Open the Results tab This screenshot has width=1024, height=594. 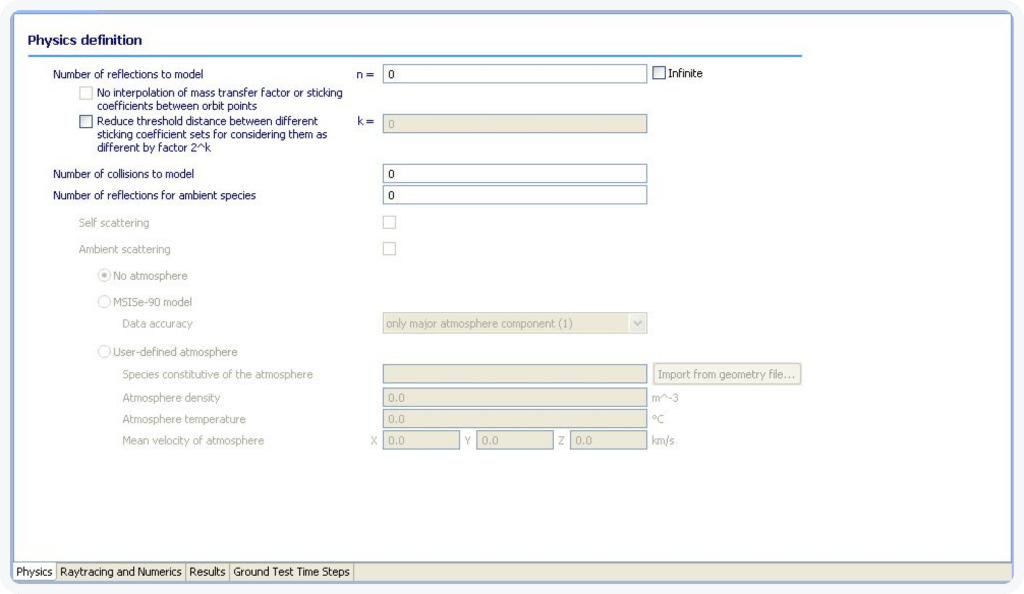[x=207, y=572]
